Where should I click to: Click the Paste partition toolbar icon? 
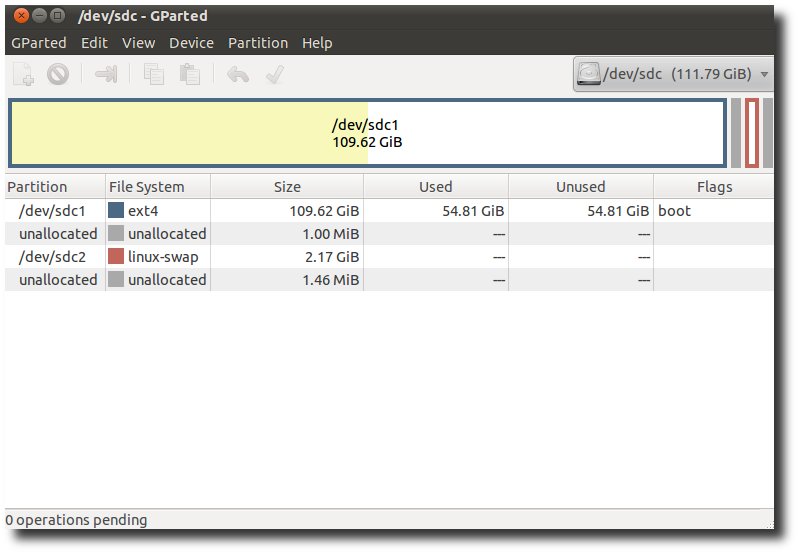[x=190, y=74]
